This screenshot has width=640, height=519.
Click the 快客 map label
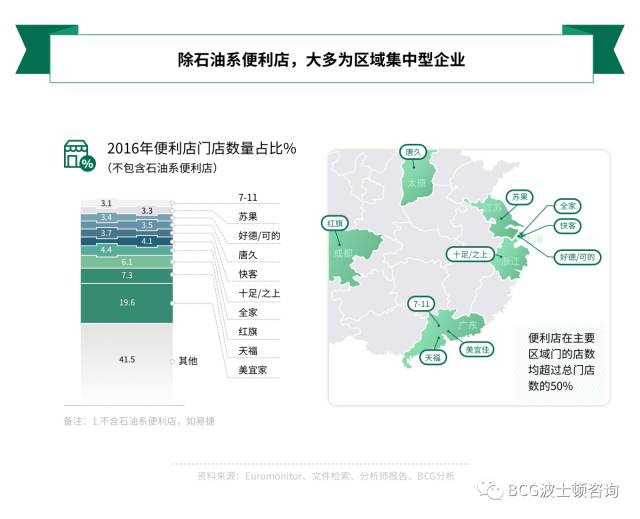(568, 226)
